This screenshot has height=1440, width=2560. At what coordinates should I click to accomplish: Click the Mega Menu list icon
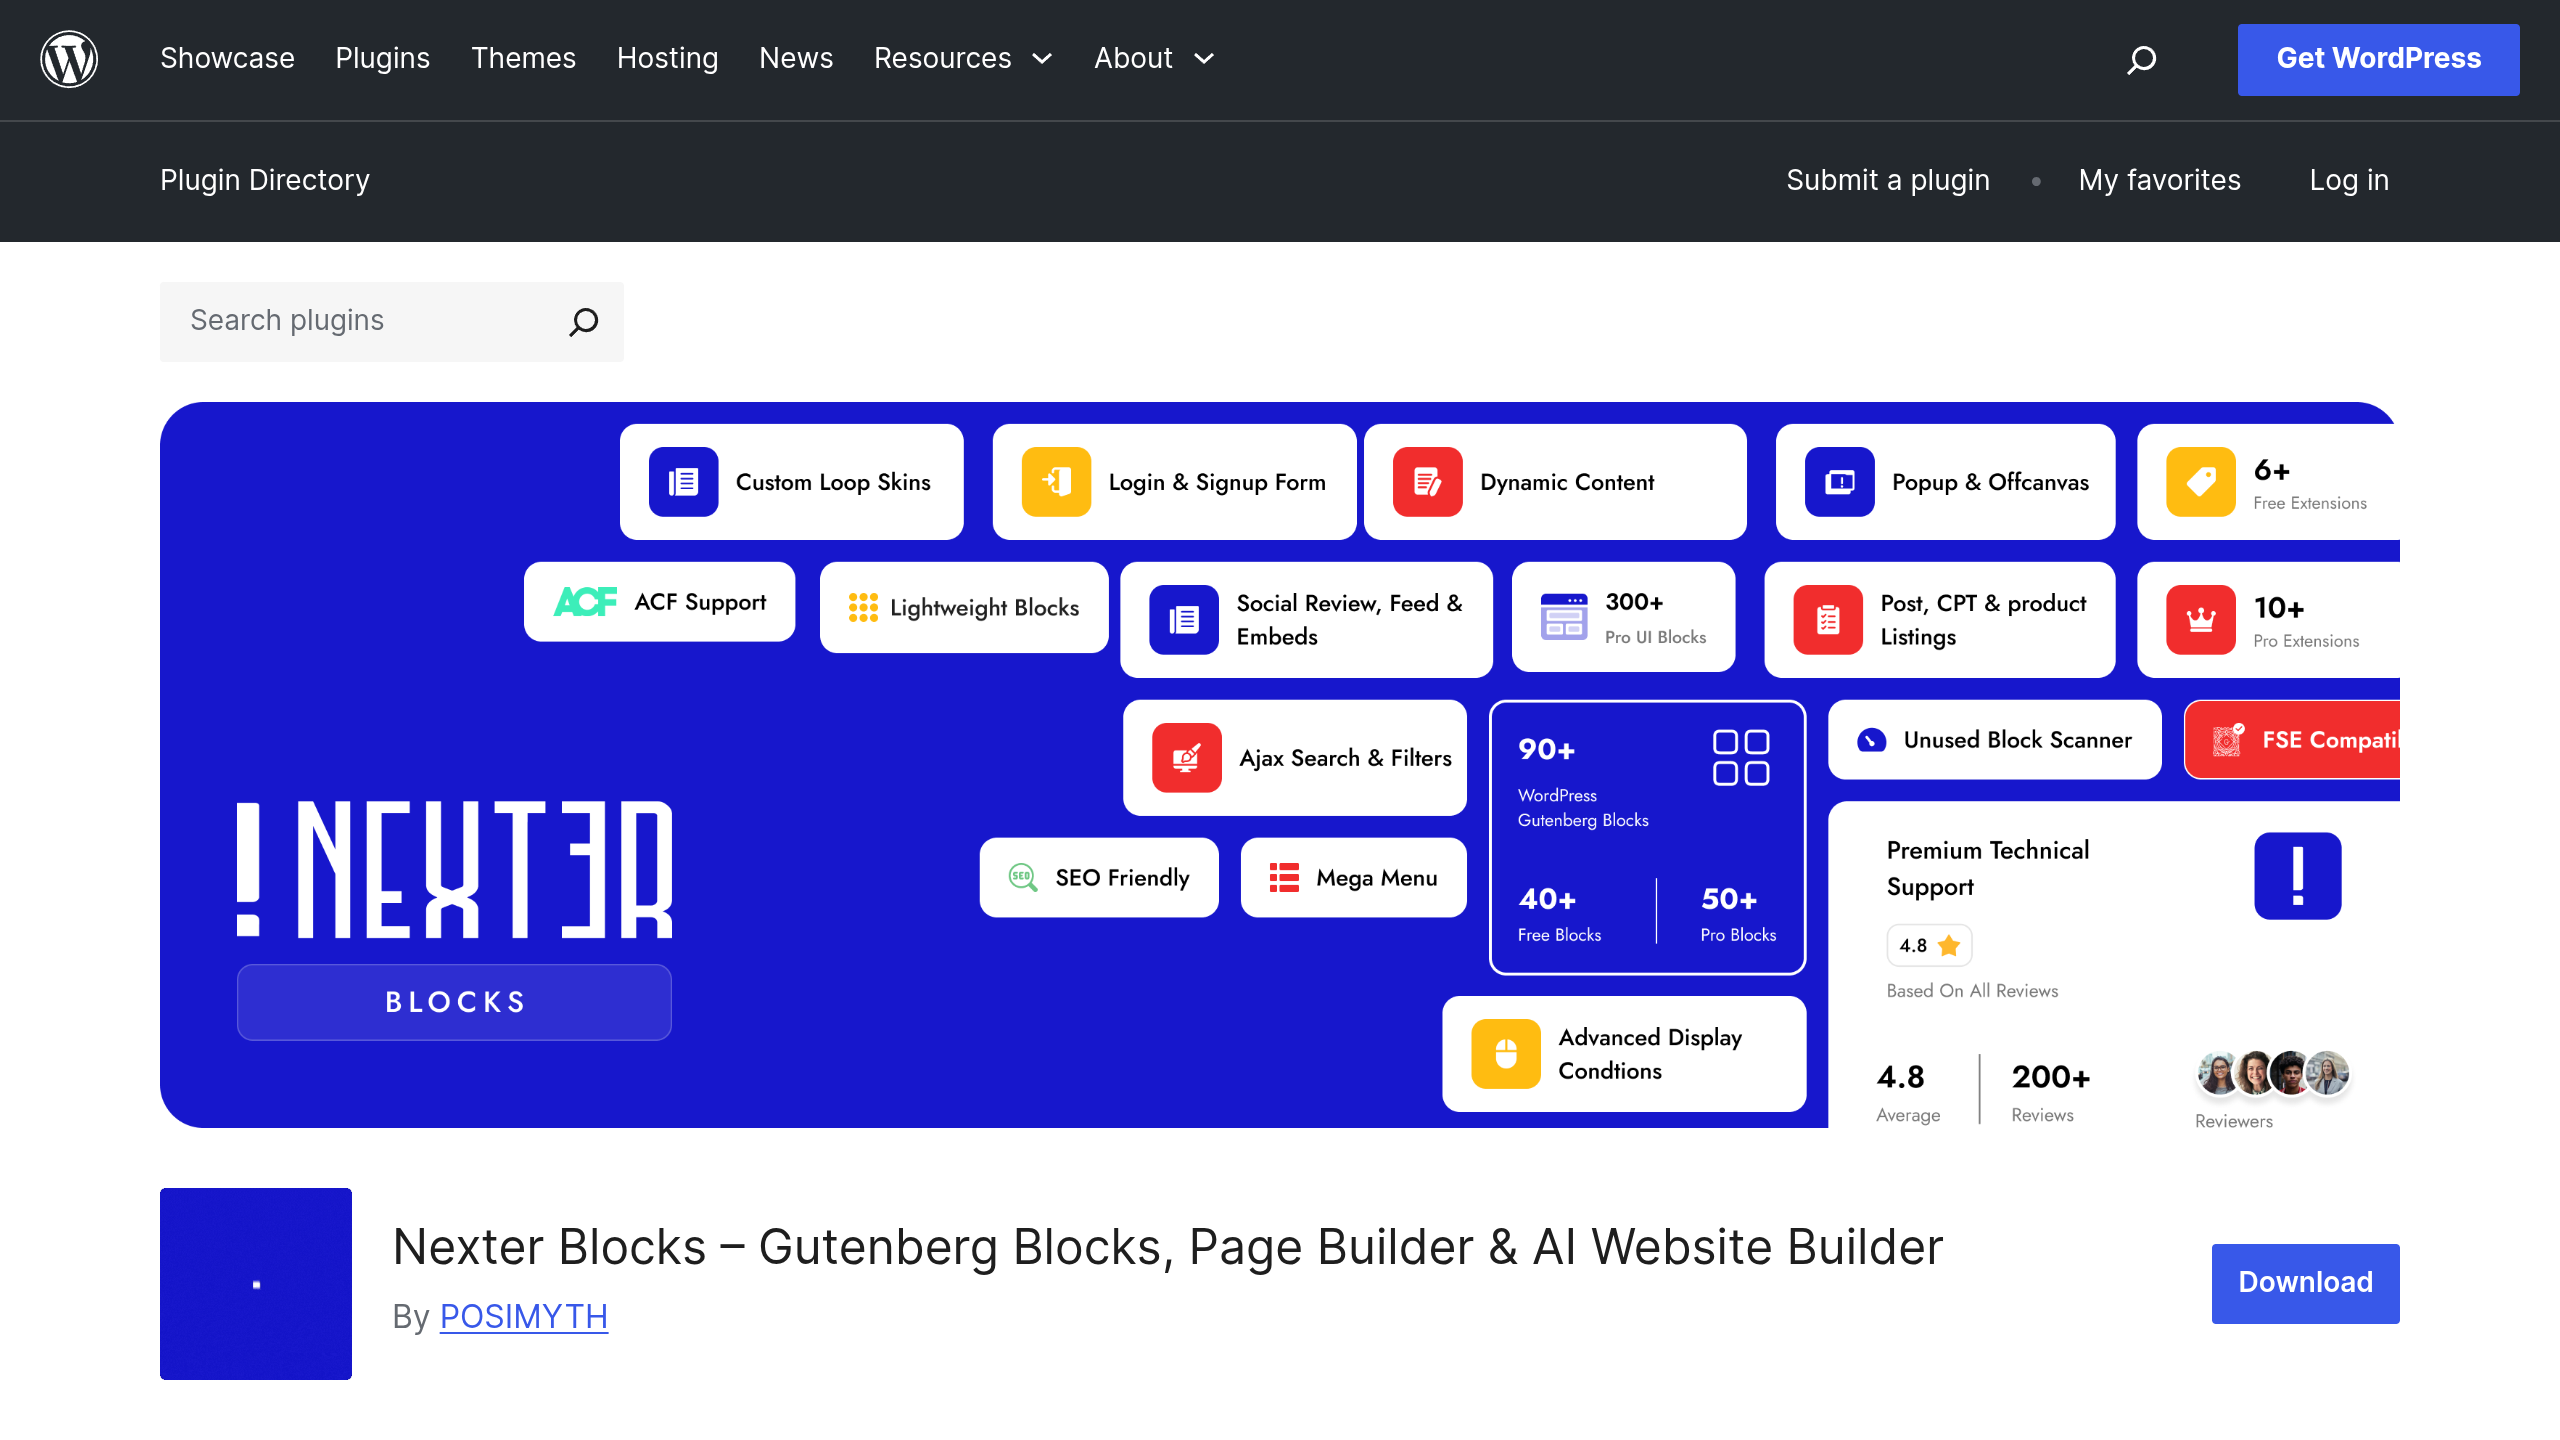(1284, 877)
